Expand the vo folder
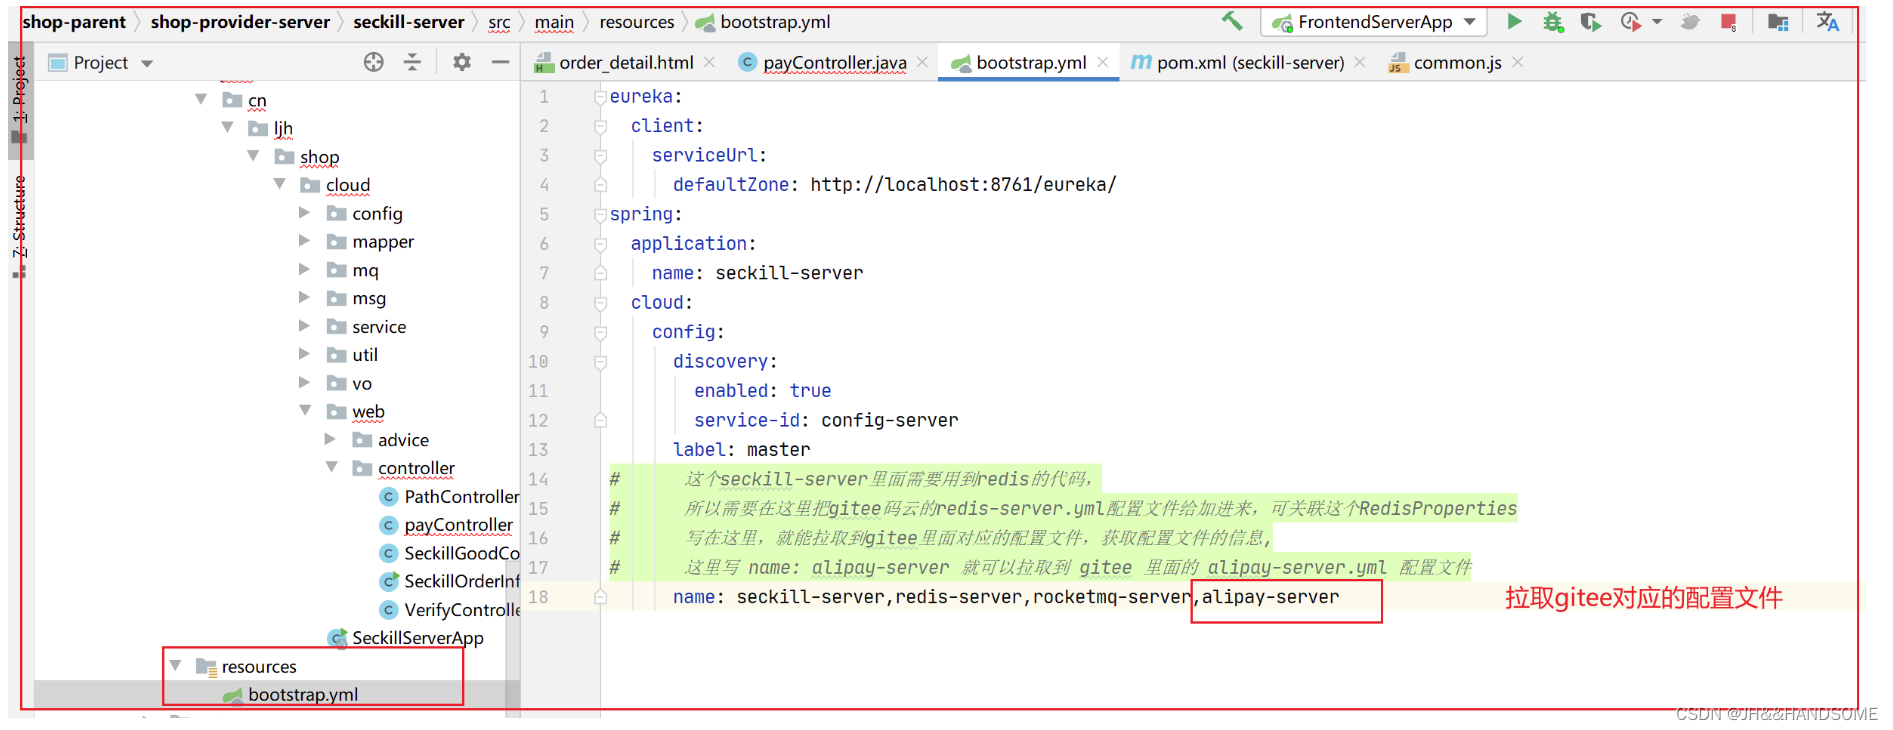1893x730 pixels. point(304,382)
